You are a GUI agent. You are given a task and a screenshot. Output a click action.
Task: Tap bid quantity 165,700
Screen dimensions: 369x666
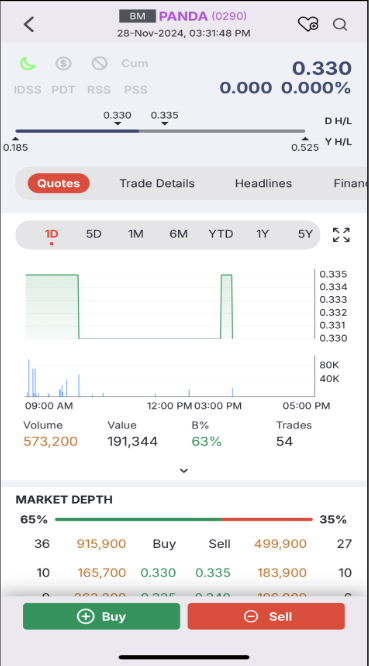pos(101,573)
